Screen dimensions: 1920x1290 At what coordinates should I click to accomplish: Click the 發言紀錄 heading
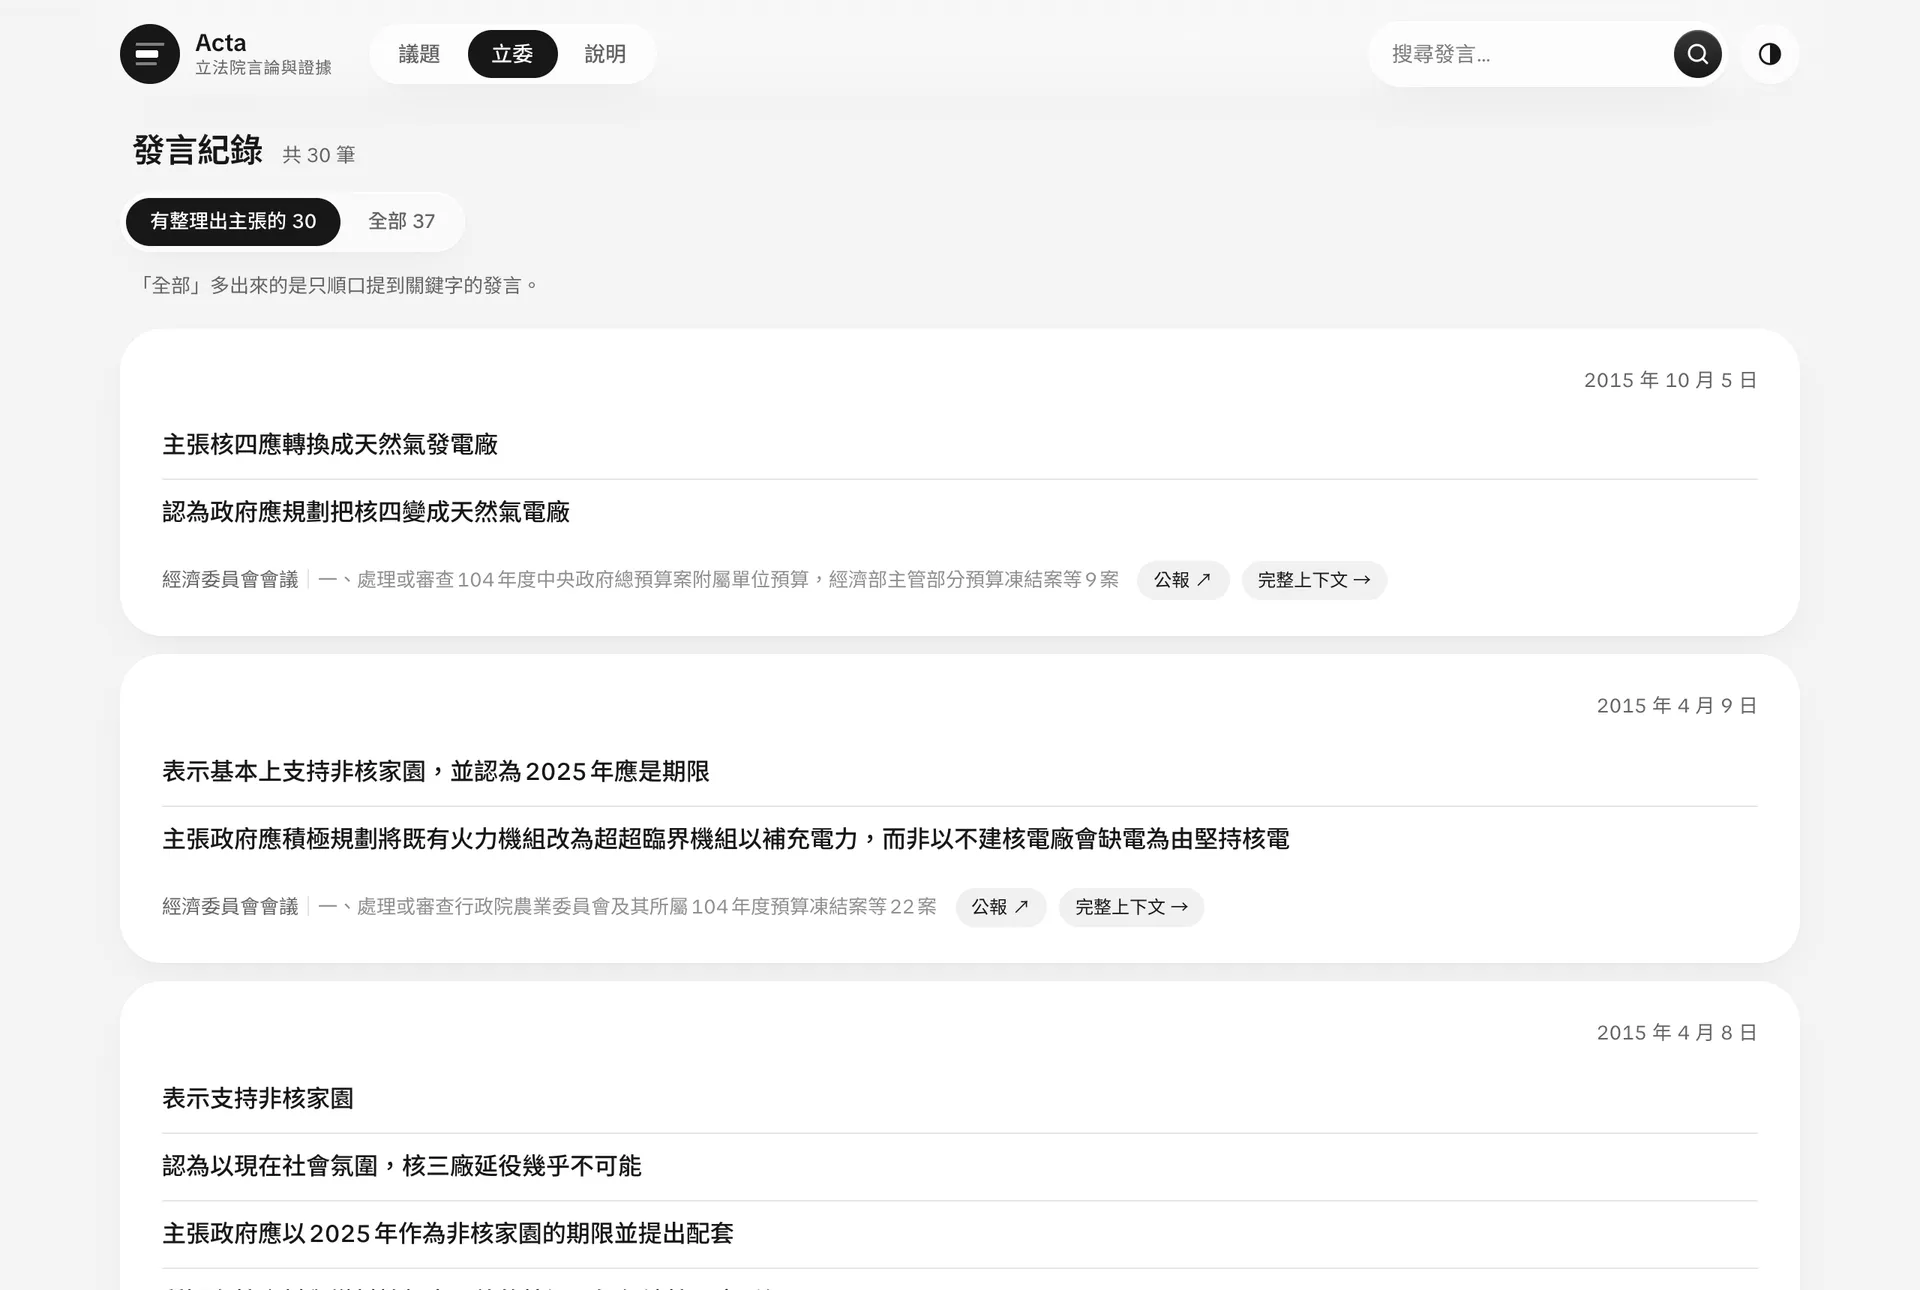[x=197, y=150]
